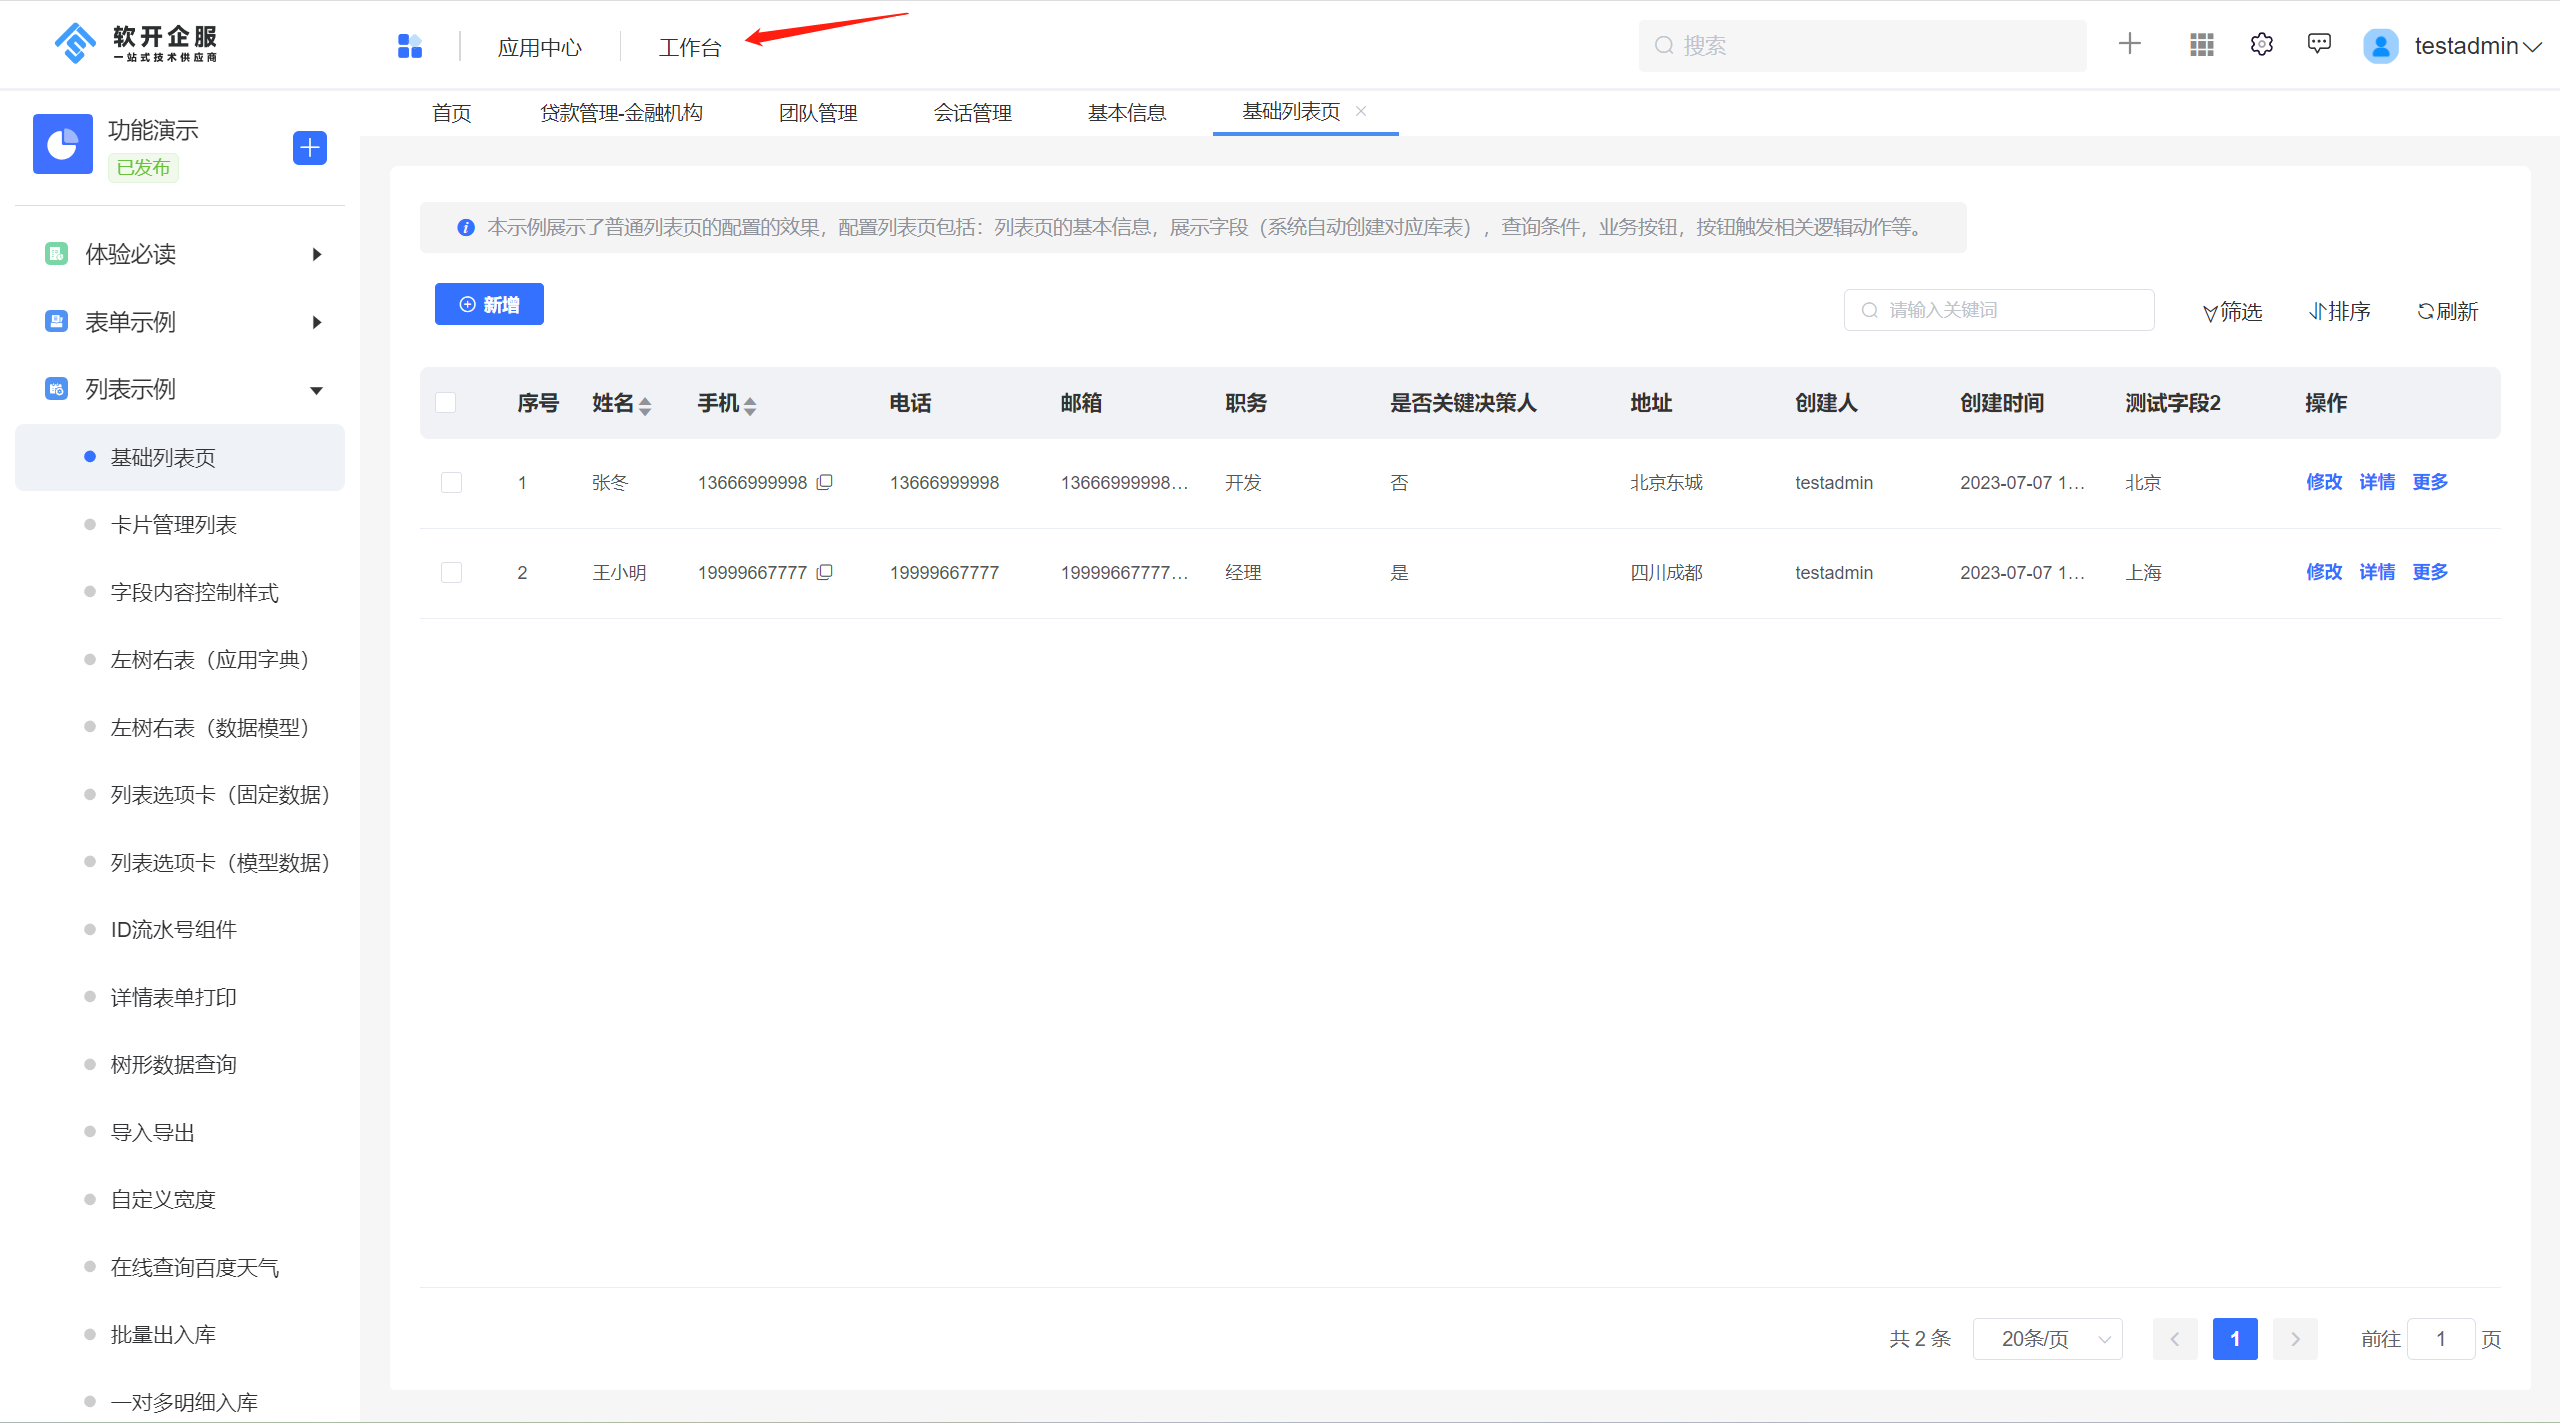Open the 工作台 menu item
This screenshot has width=2560, height=1423.
[x=690, y=46]
